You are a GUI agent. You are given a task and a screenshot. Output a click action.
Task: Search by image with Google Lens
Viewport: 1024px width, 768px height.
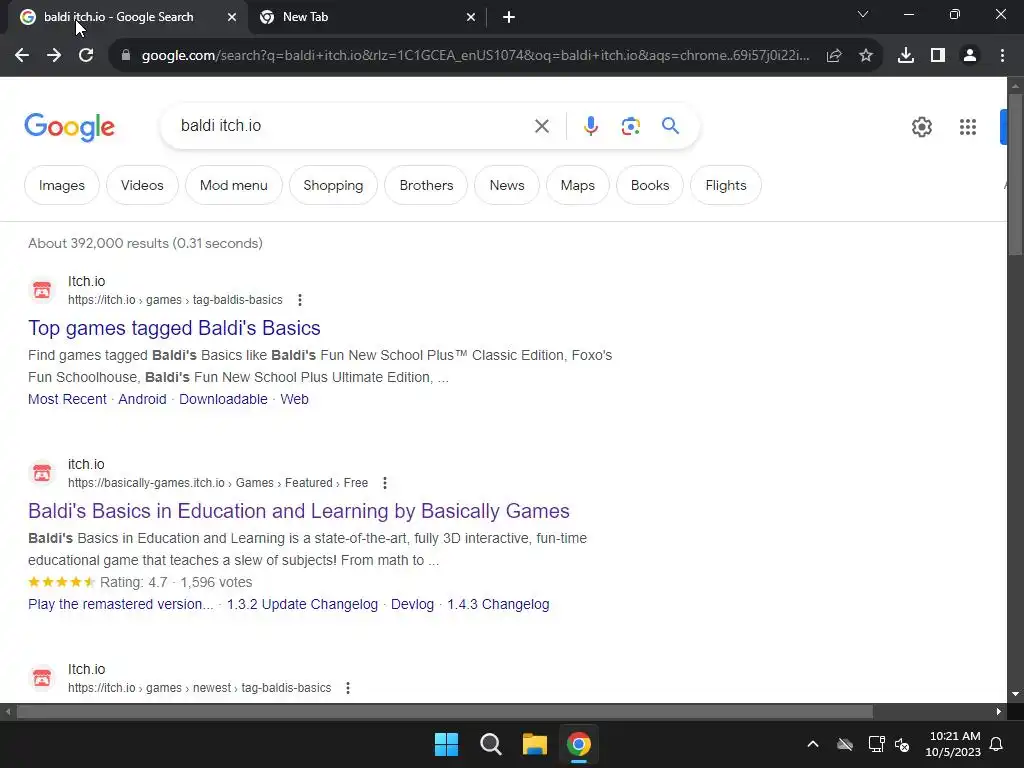pyautogui.click(x=630, y=126)
